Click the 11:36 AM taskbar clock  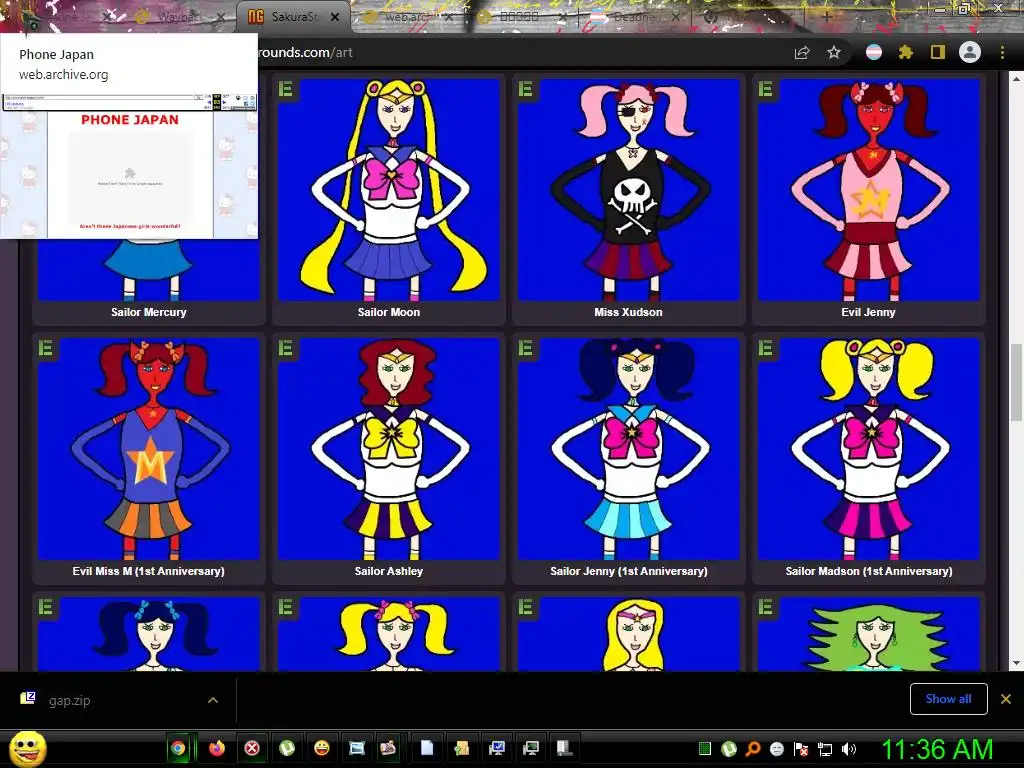coord(937,750)
